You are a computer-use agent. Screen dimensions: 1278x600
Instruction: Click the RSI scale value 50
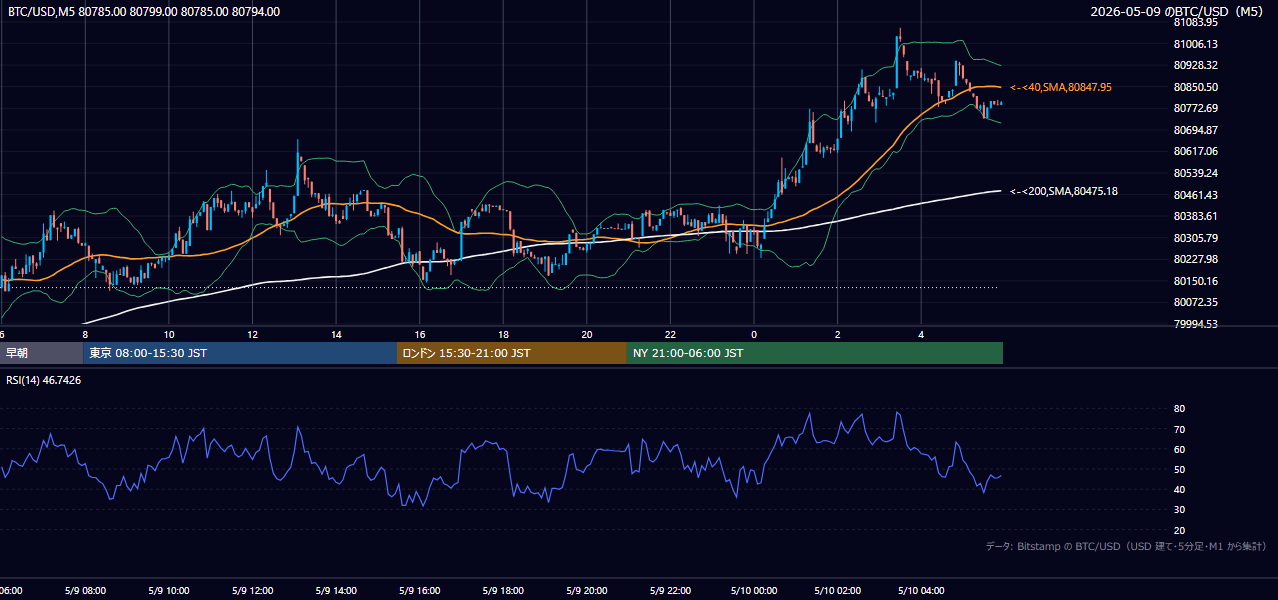pyautogui.click(x=1179, y=469)
